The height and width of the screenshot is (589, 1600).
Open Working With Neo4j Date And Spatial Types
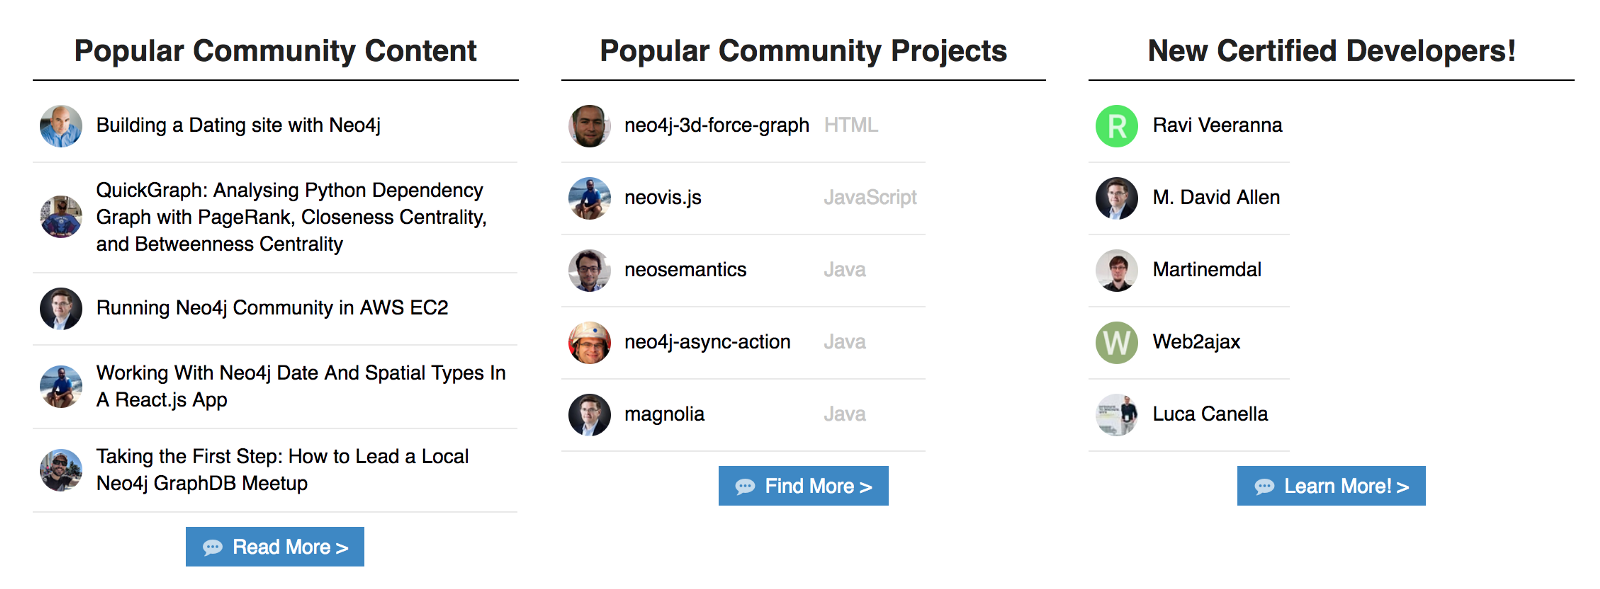click(x=300, y=386)
